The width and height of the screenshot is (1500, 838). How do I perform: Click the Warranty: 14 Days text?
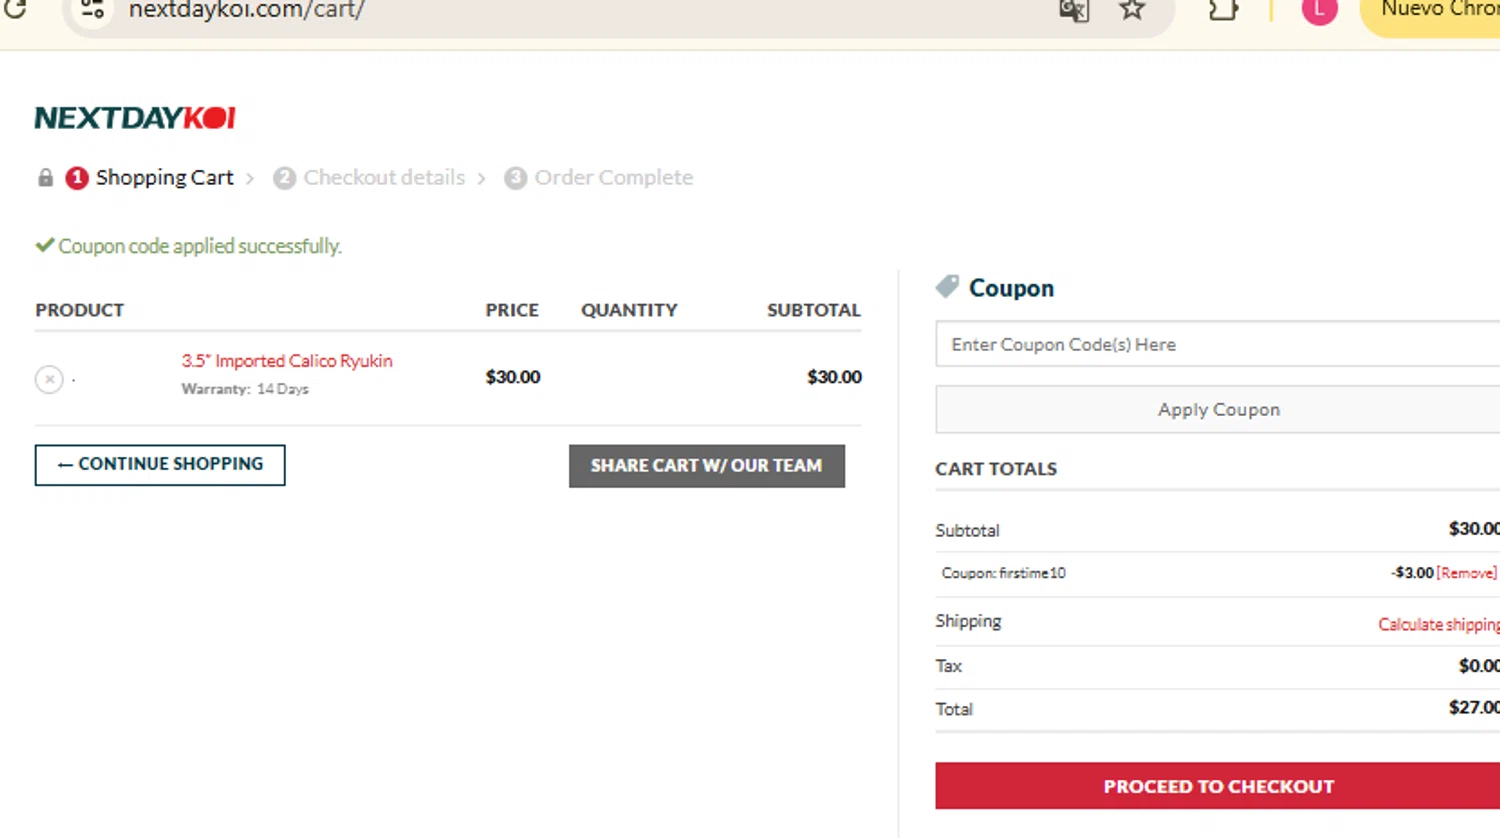[245, 389]
